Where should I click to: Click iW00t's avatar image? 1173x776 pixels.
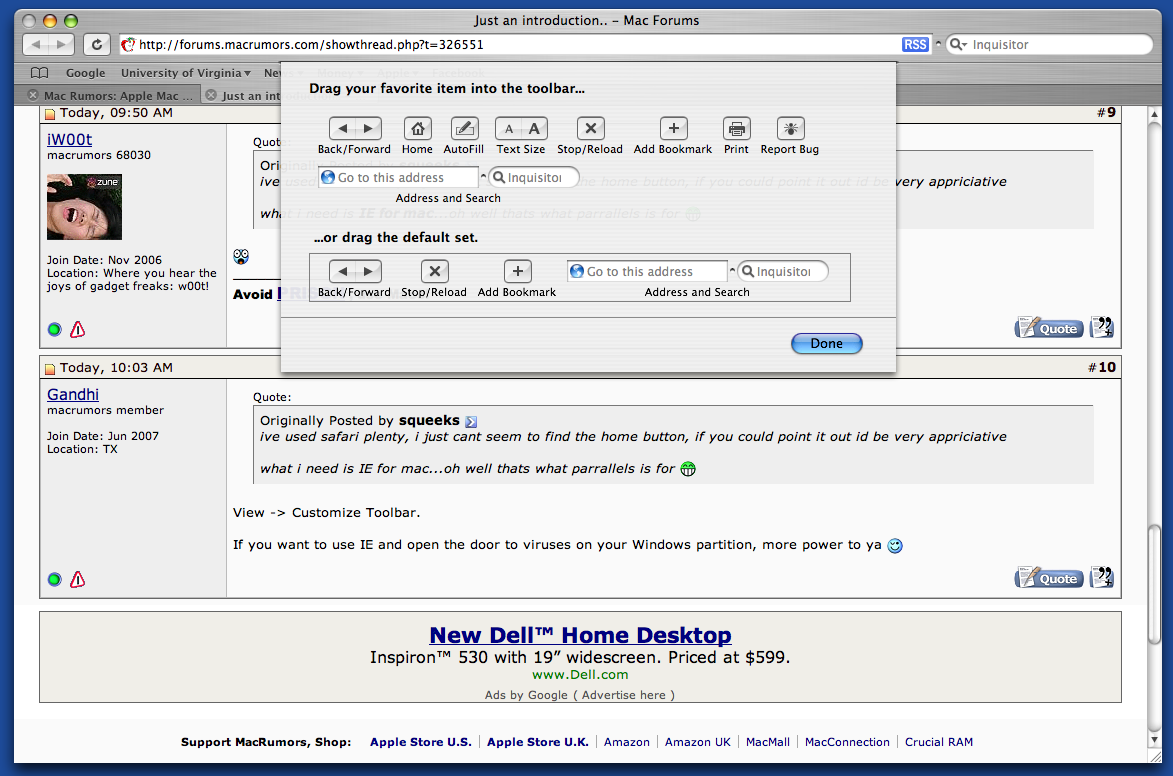[x=84, y=207]
